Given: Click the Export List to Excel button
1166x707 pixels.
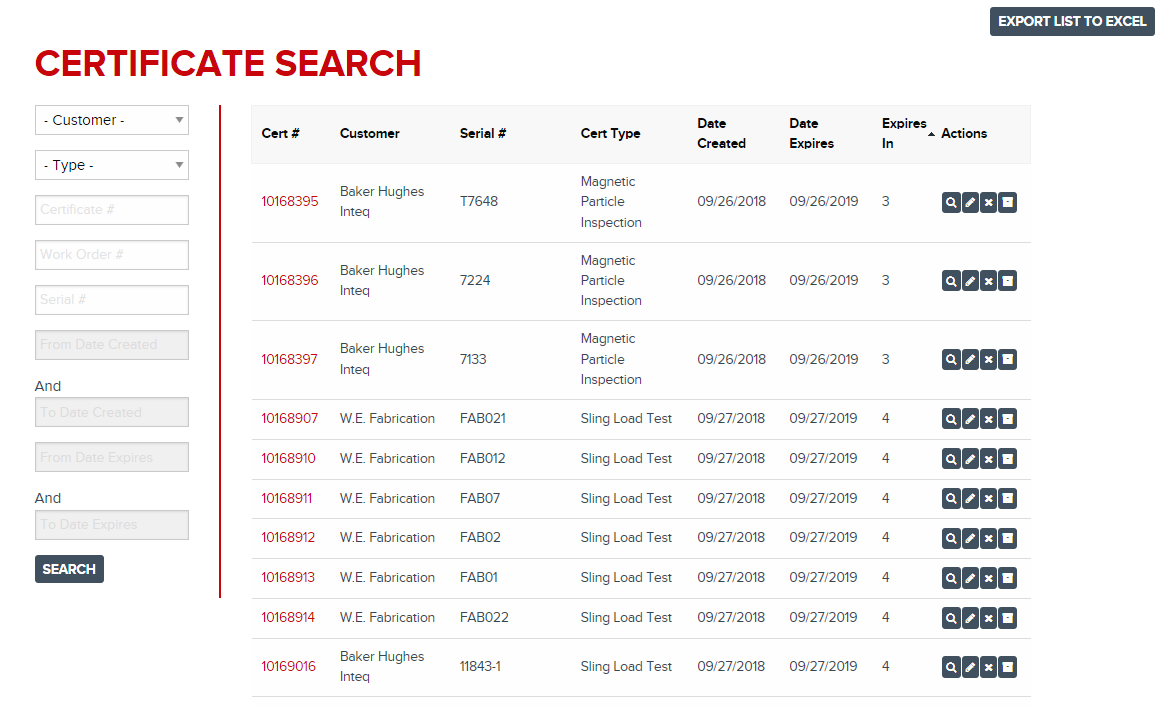Looking at the screenshot, I should click(1072, 22).
